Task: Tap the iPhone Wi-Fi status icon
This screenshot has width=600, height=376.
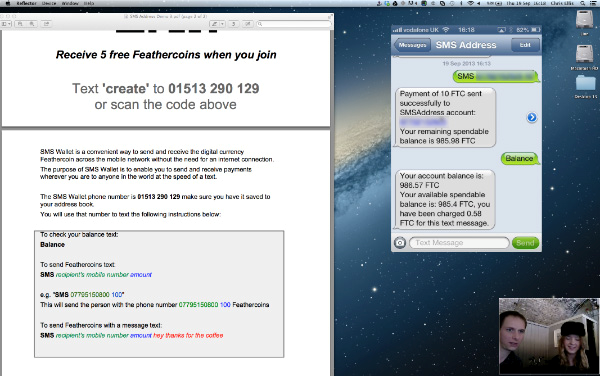Action: click(446, 29)
